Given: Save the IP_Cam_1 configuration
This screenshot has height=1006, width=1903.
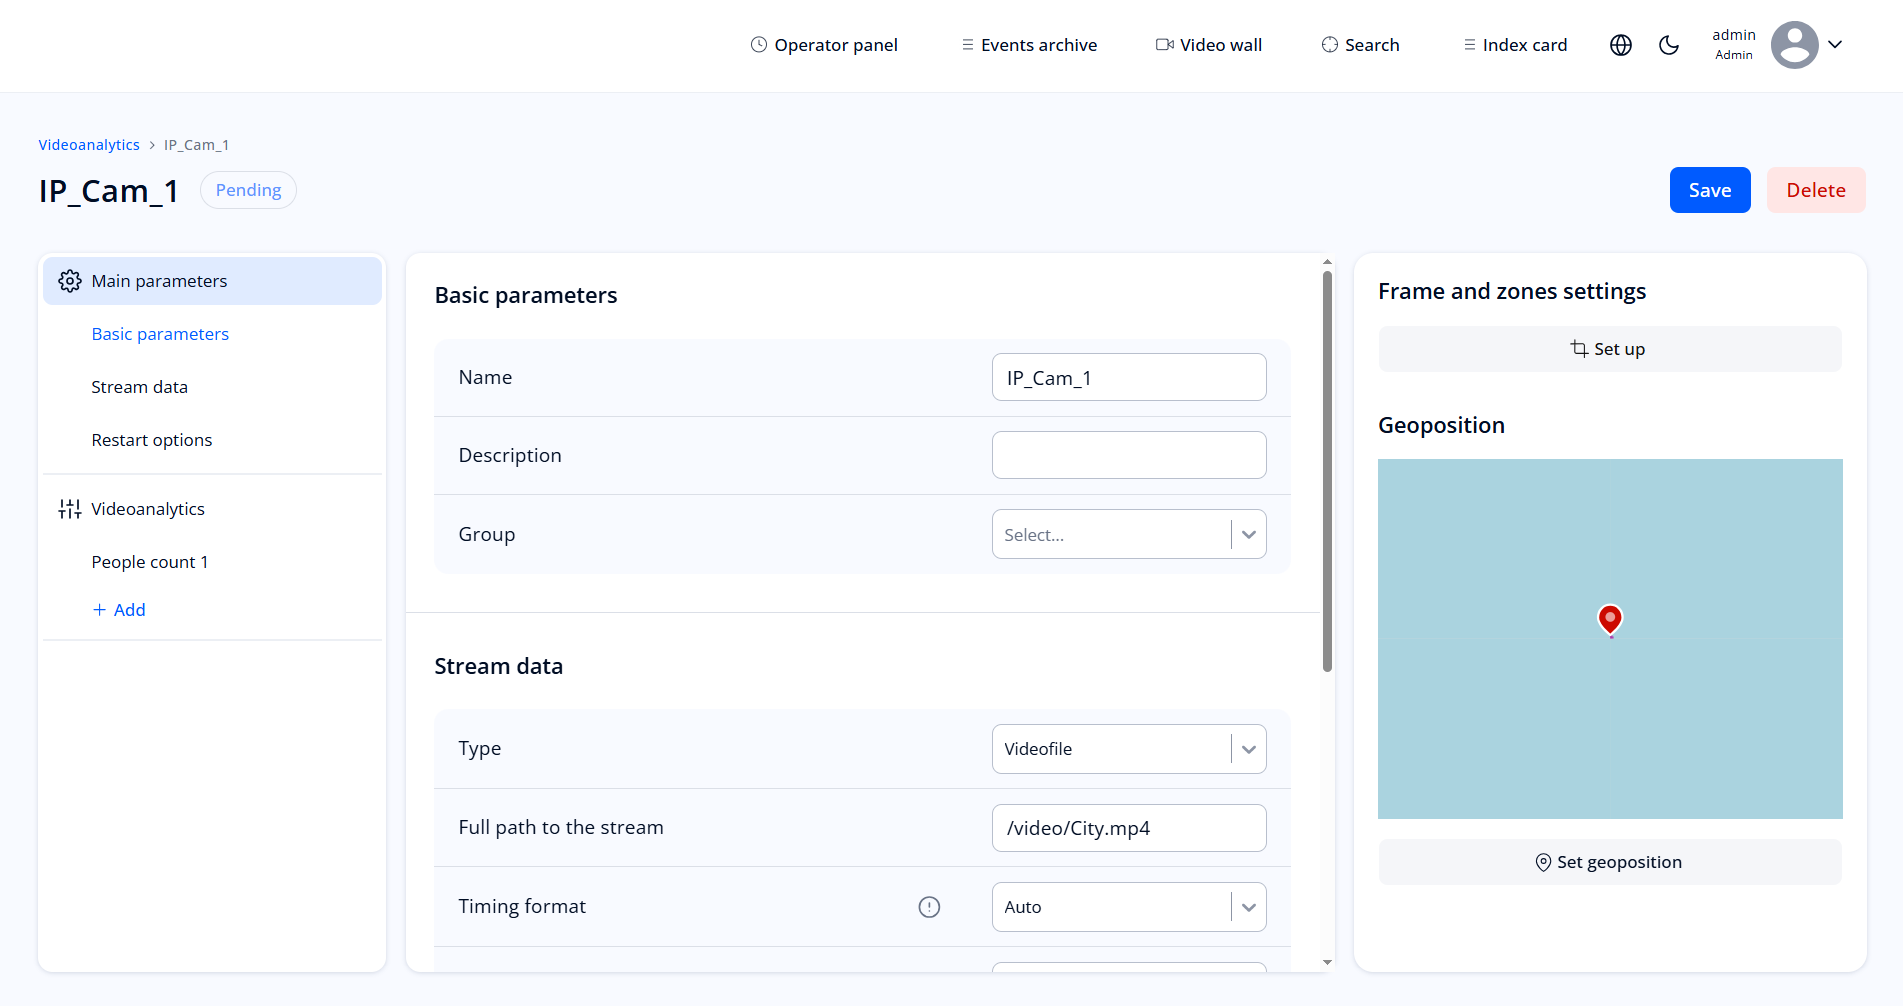Looking at the screenshot, I should pyautogui.click(x=1710, y=190).
